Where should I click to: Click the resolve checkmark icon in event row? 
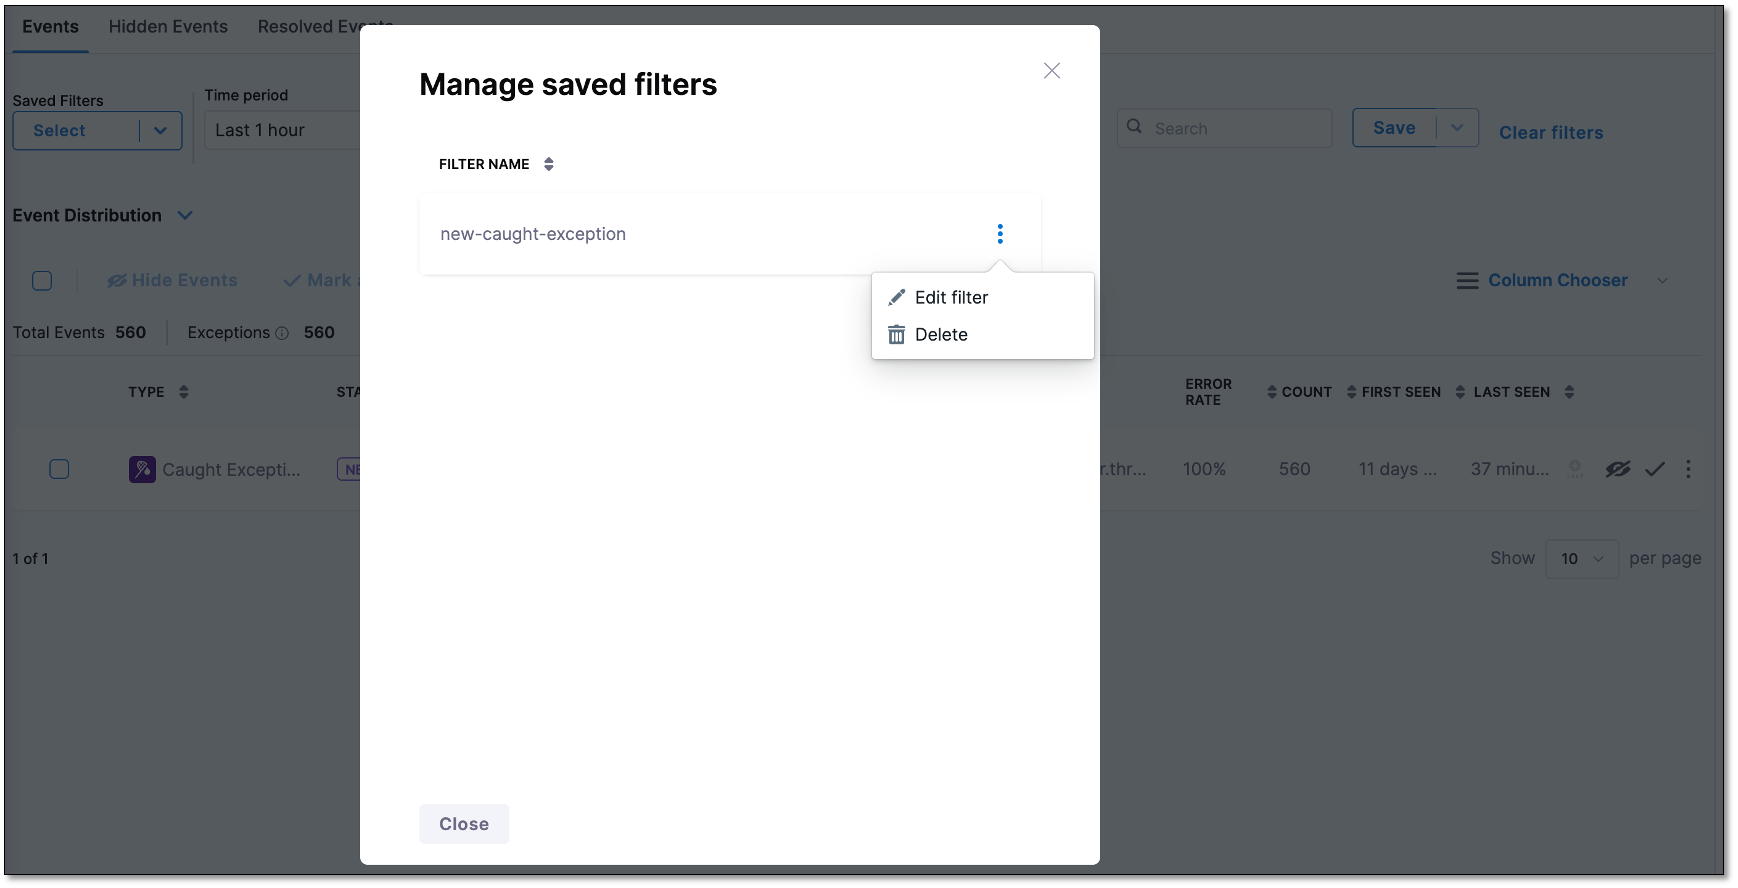tap(1655, 469)
